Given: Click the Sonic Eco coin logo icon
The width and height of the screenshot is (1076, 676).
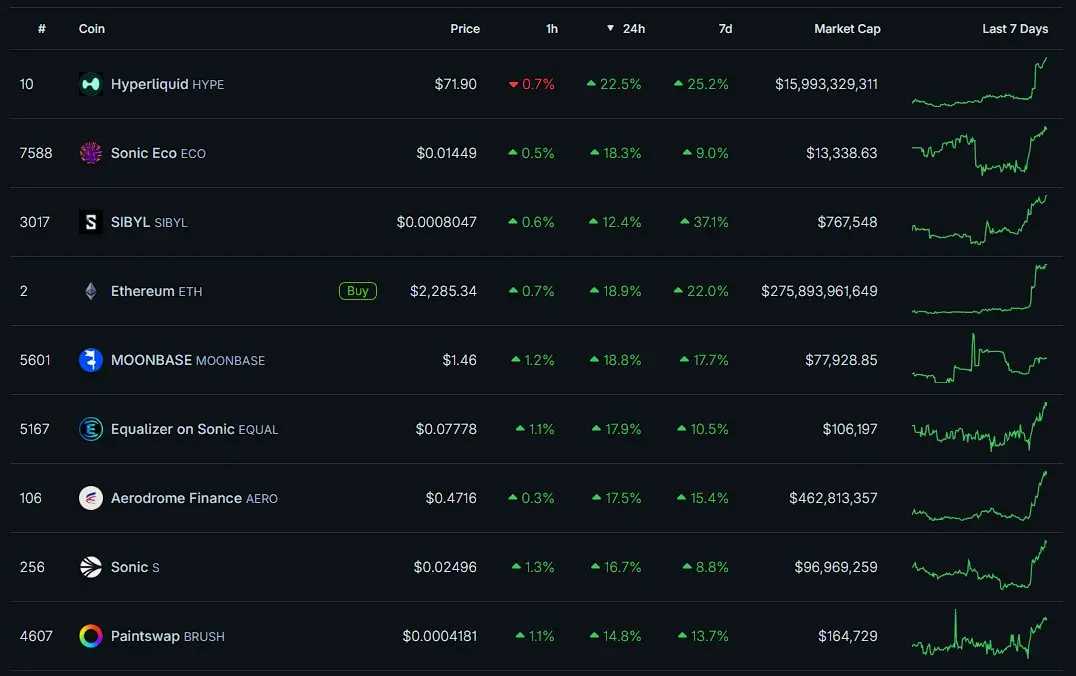Looking at the screenshot, I should (x=91, y=153).
